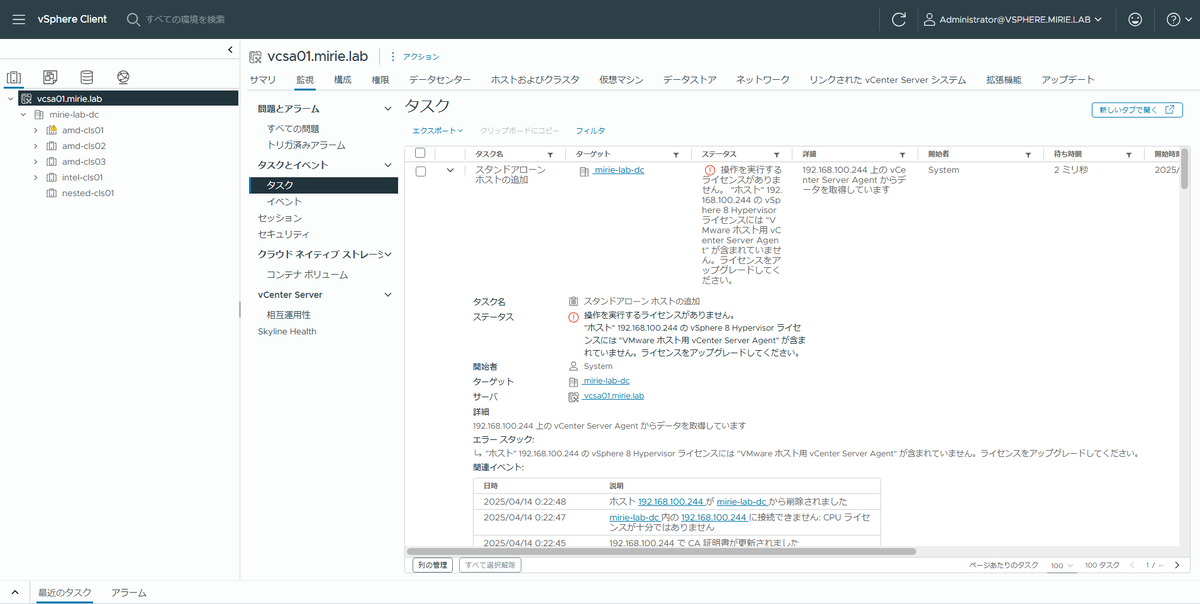The width and height of the screenshot is (1200, 604).
Task: Filter the 開始者 column
Action: tap(1028, 155)
